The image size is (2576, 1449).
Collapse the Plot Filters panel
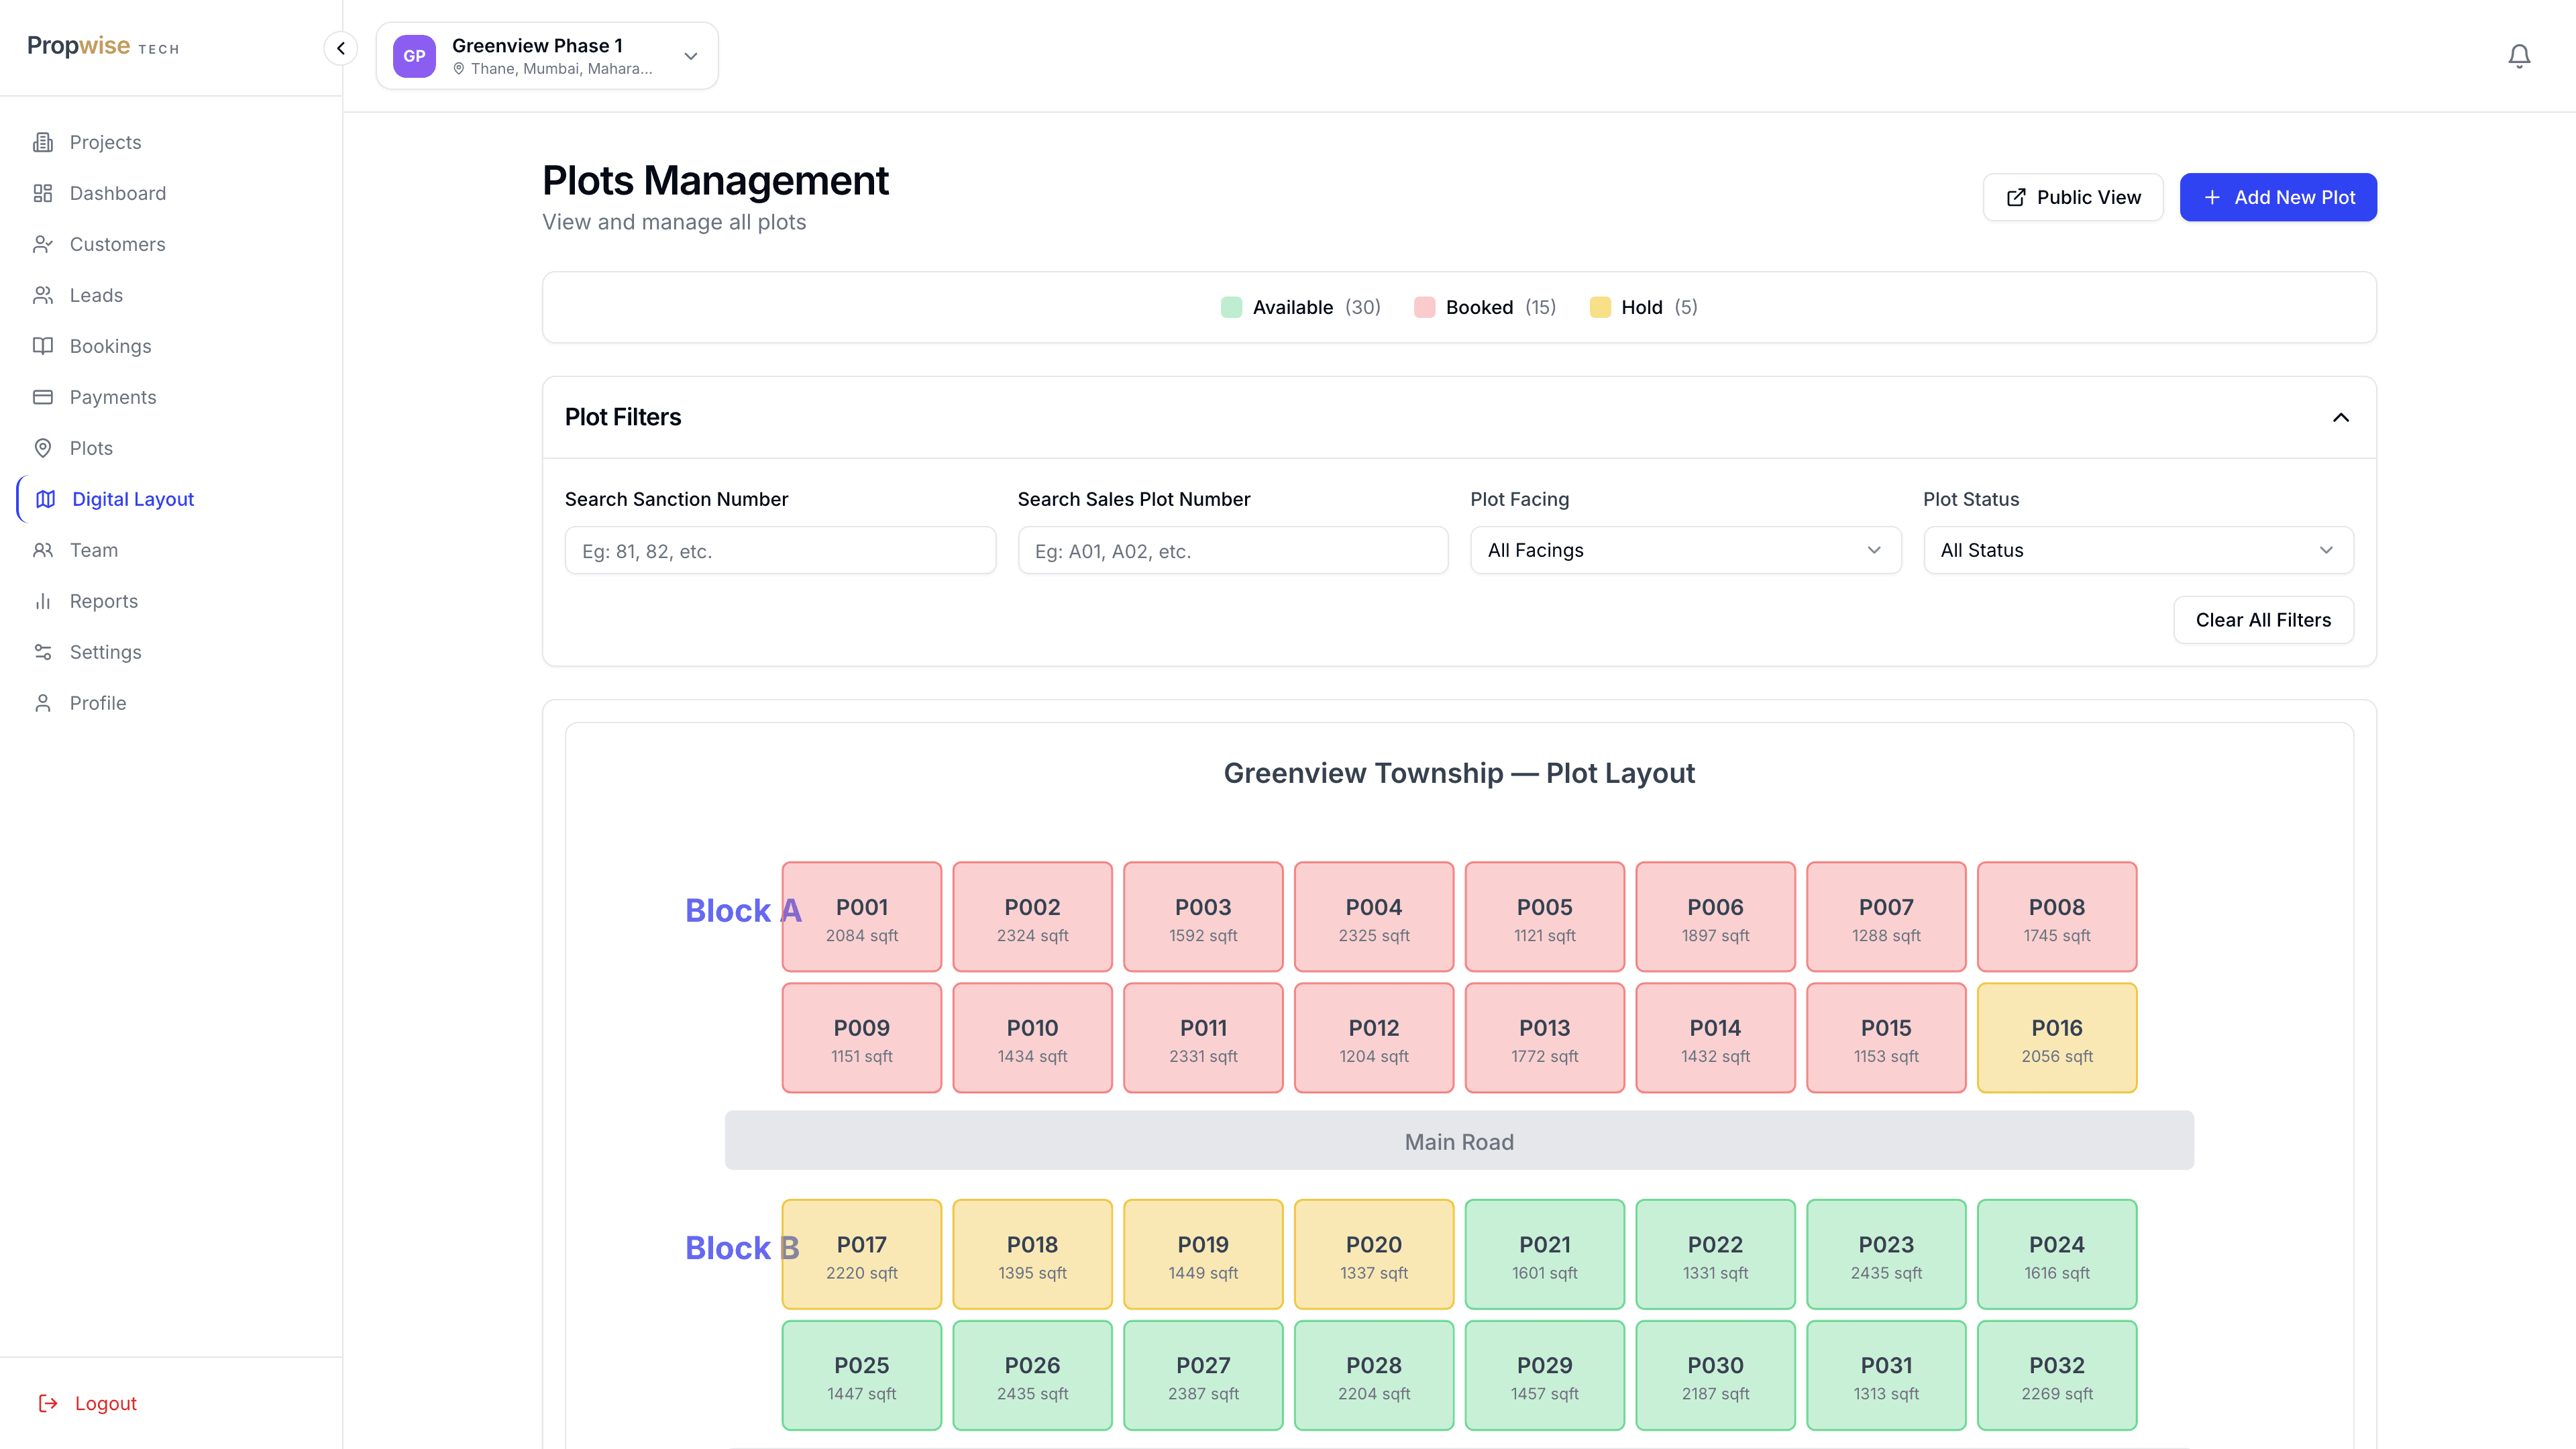[2340, 417]
